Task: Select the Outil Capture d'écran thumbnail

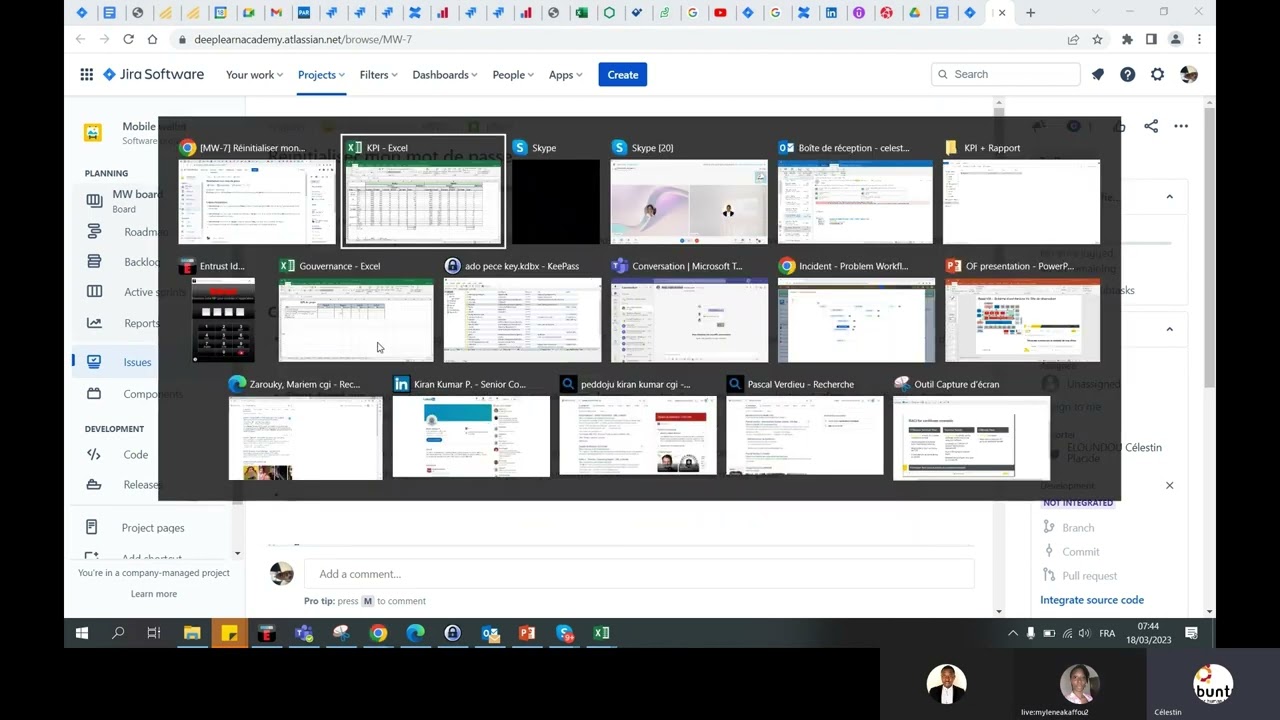Action: [x=971, y=428]
